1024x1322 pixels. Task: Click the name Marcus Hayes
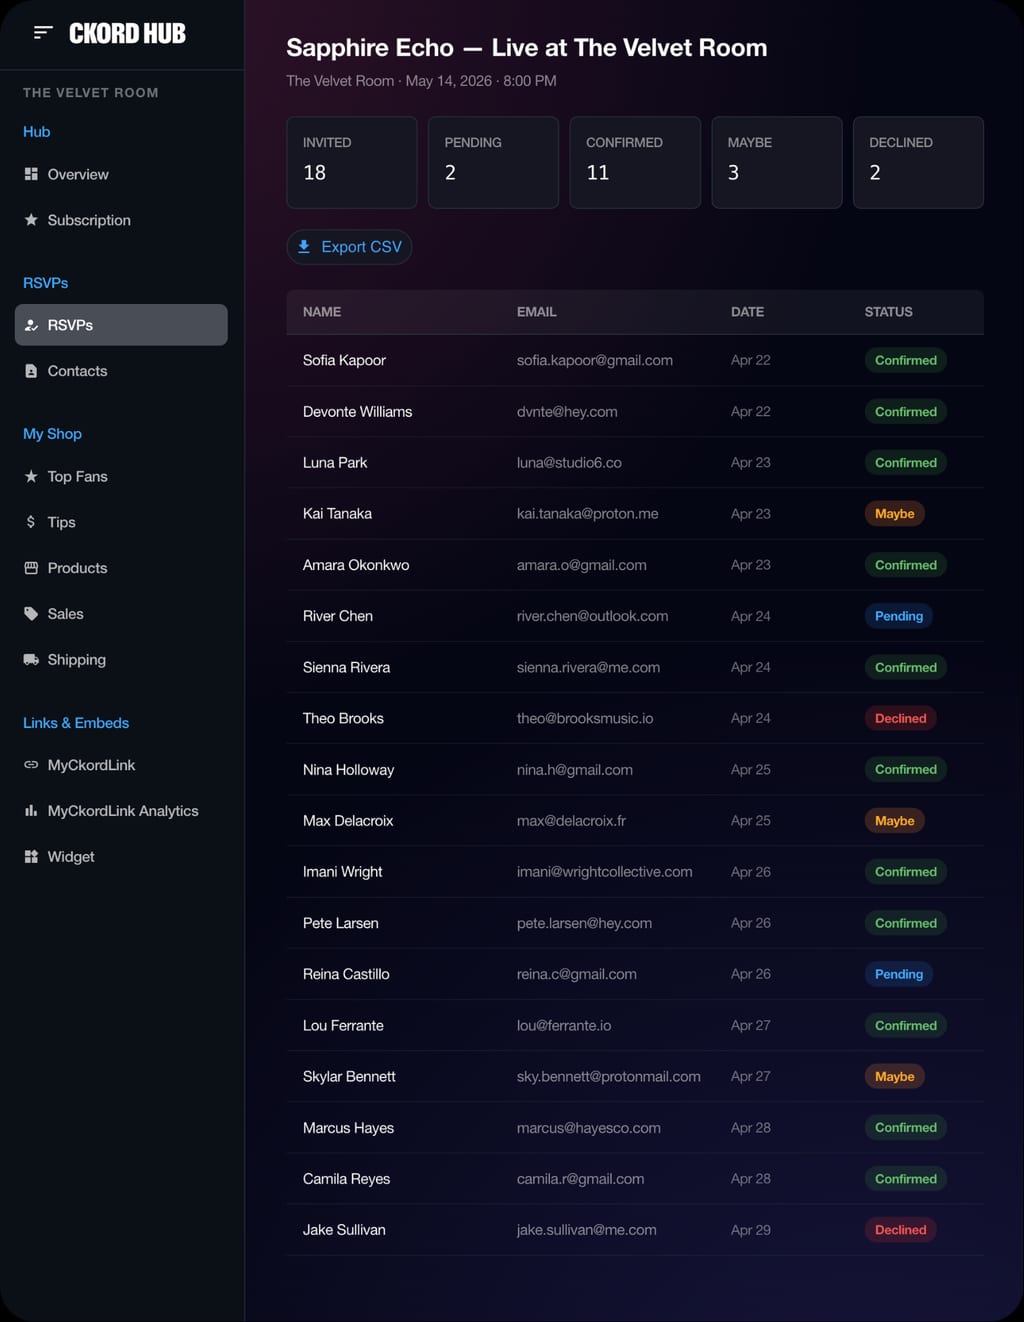(x=348, y=1128)
